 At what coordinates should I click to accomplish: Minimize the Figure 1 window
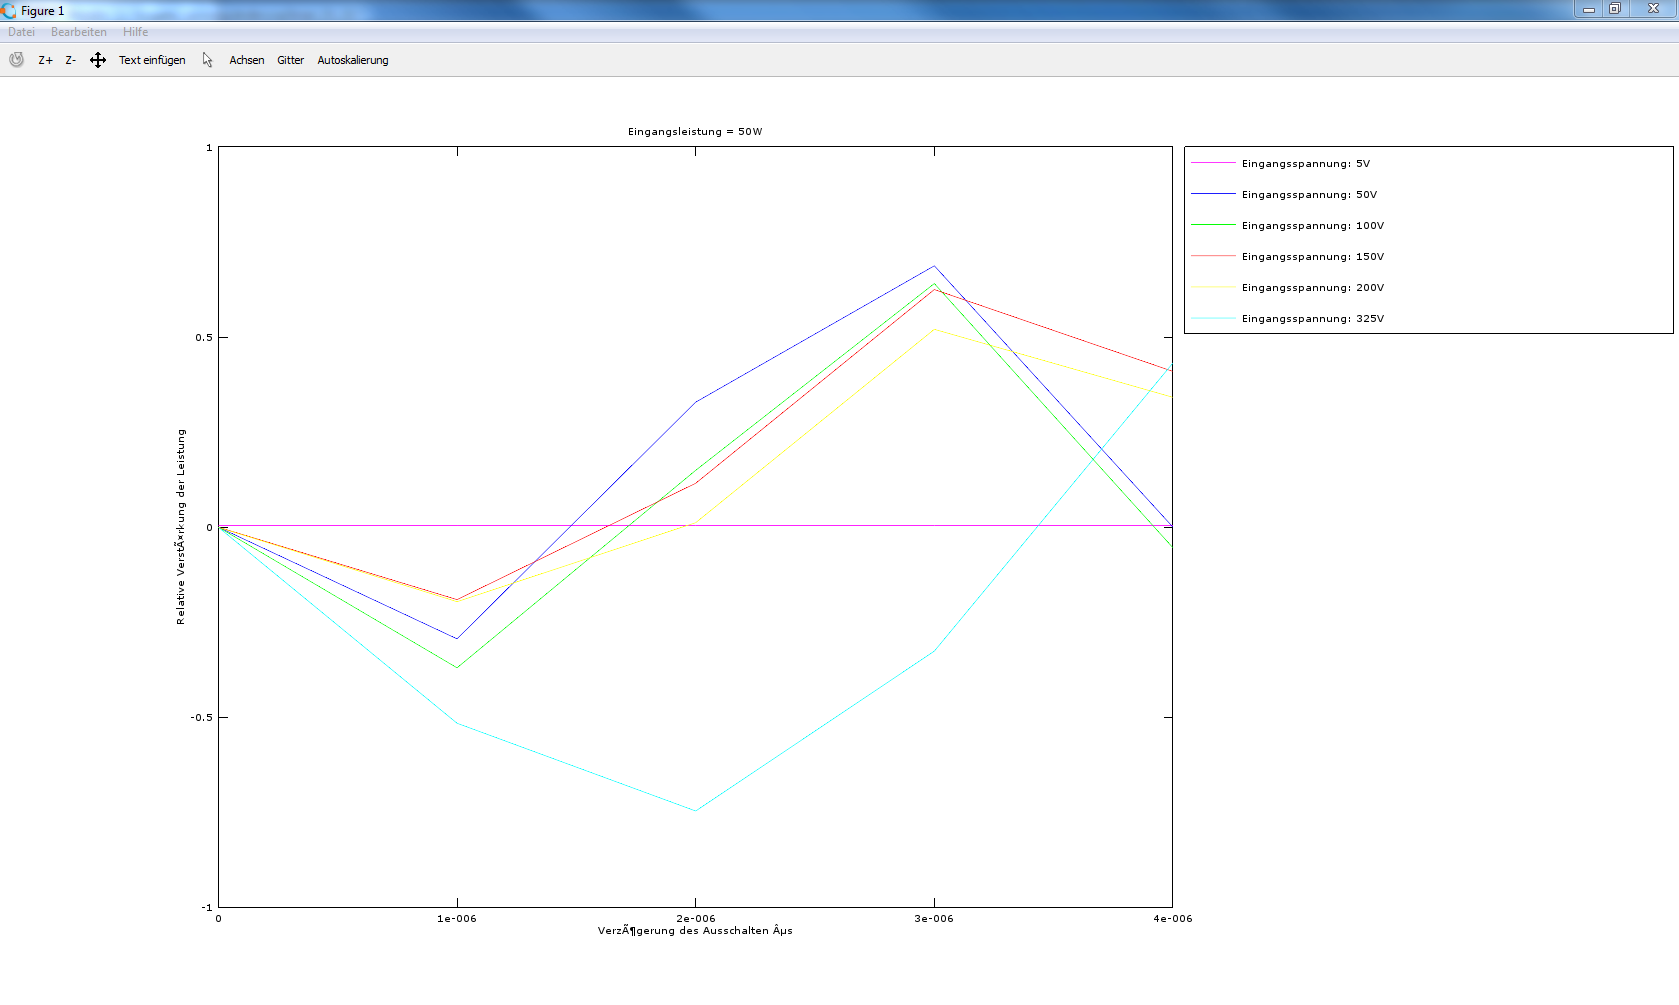[1589, 9]
